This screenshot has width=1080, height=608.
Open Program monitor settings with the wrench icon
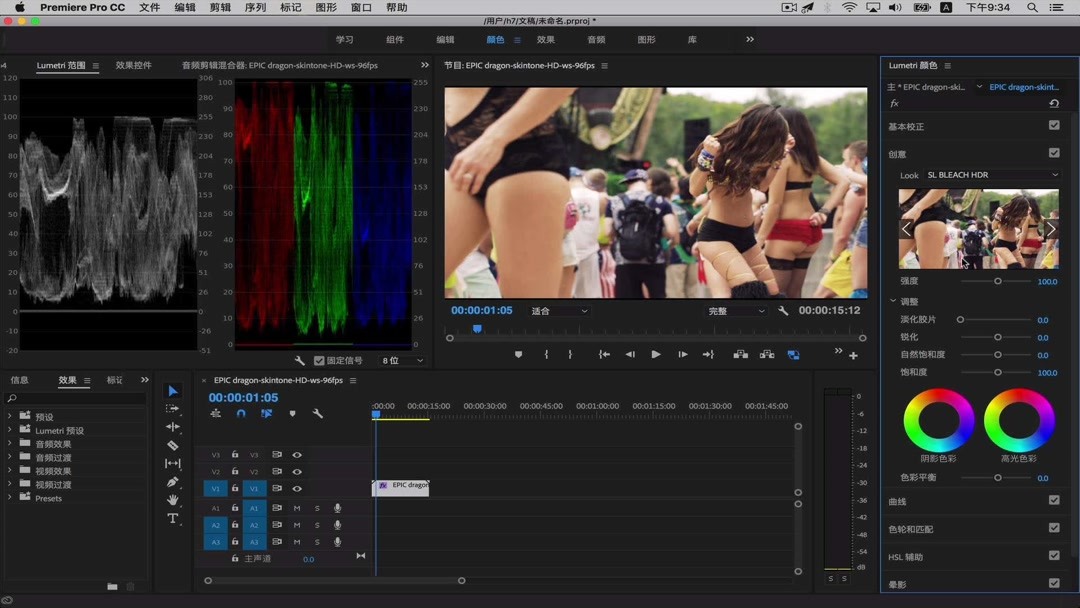[784, 311]
